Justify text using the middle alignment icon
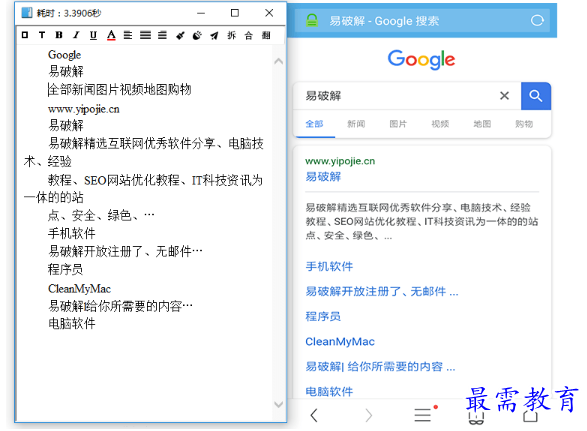 (x=145, y=35)
